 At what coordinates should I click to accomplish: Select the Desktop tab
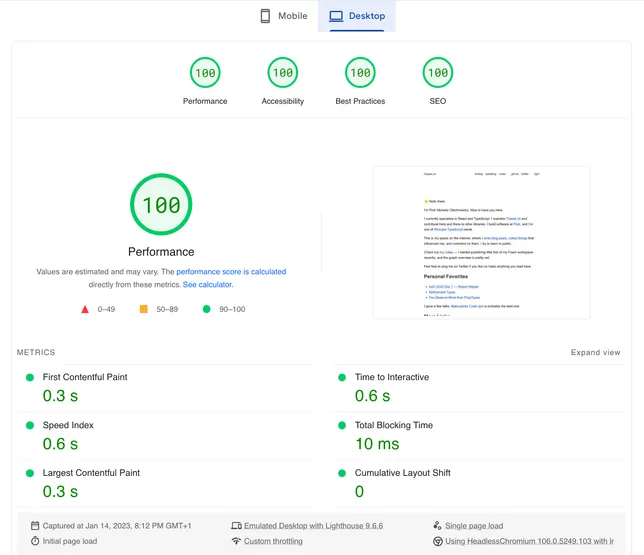coord(357,16)
